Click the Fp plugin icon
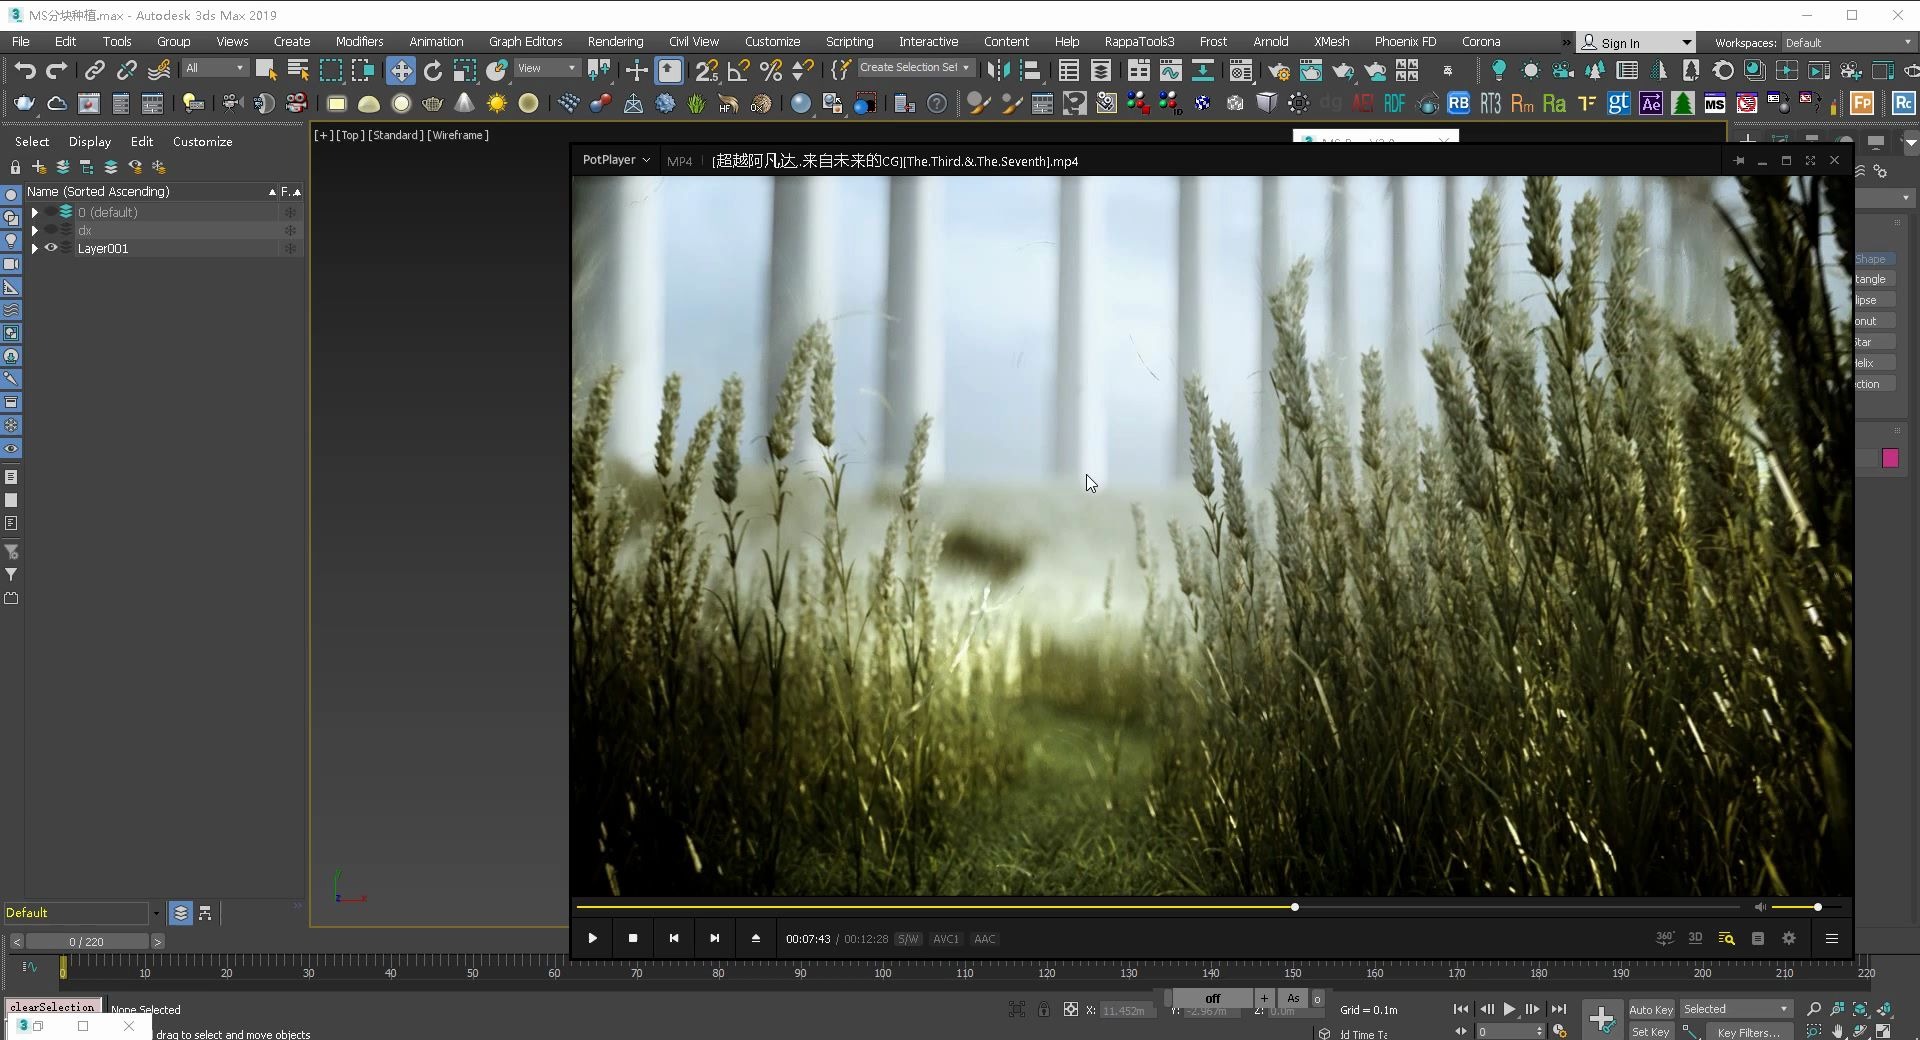The image size is (1920, 1040). click(x=1862, y=103)
